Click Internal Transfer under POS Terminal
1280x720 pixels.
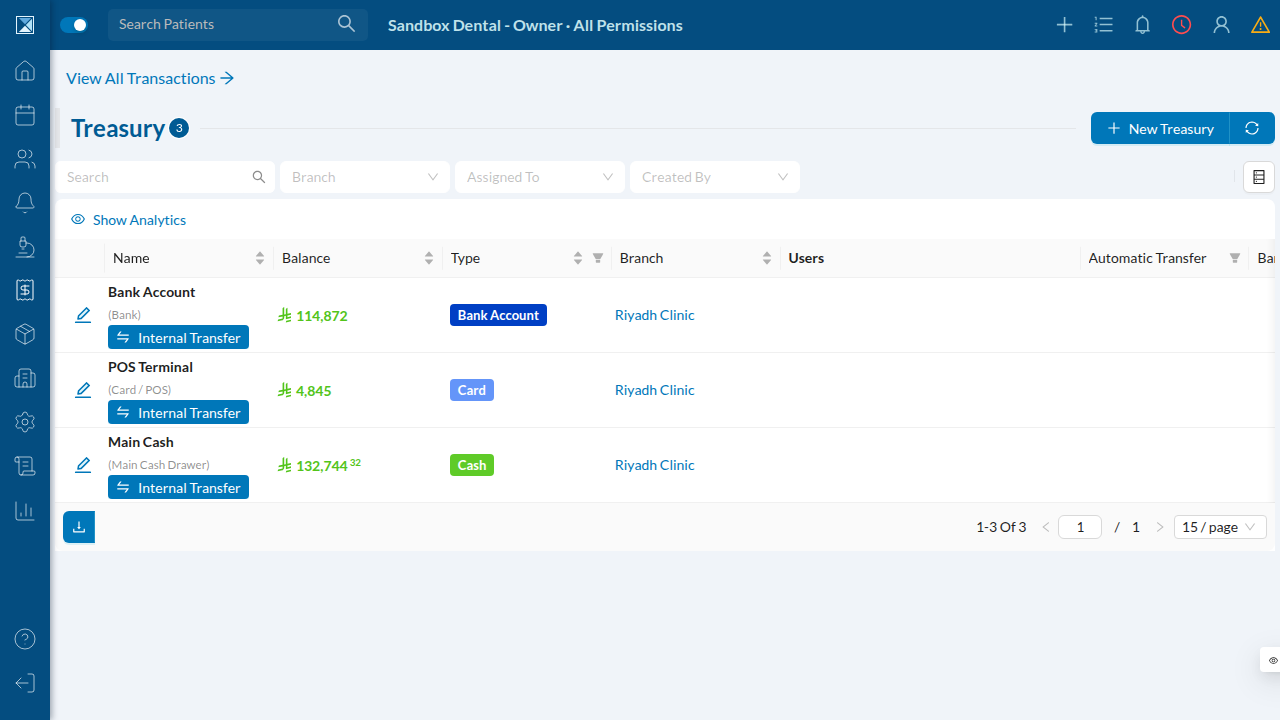pos(178,413)
